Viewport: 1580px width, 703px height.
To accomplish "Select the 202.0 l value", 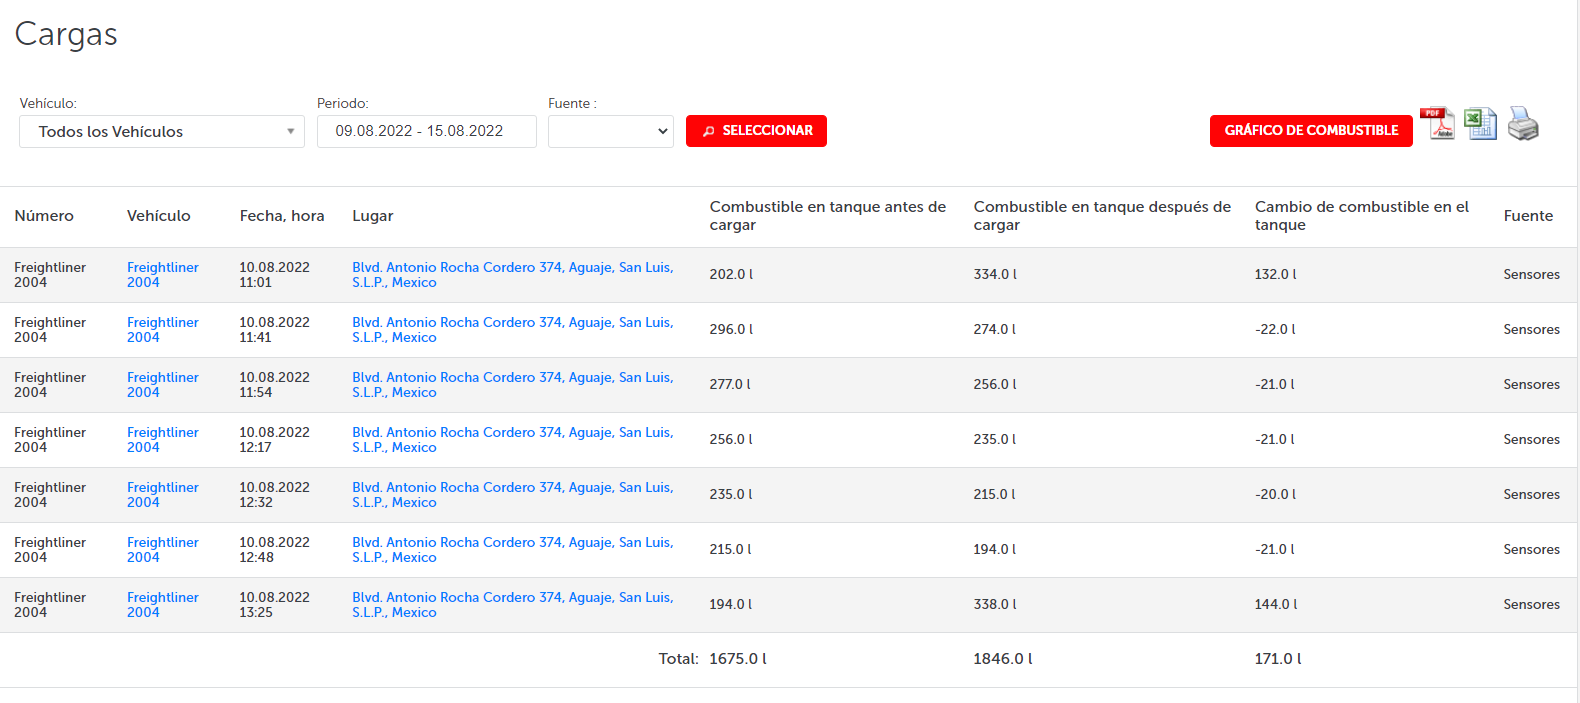I will [731, 274].
